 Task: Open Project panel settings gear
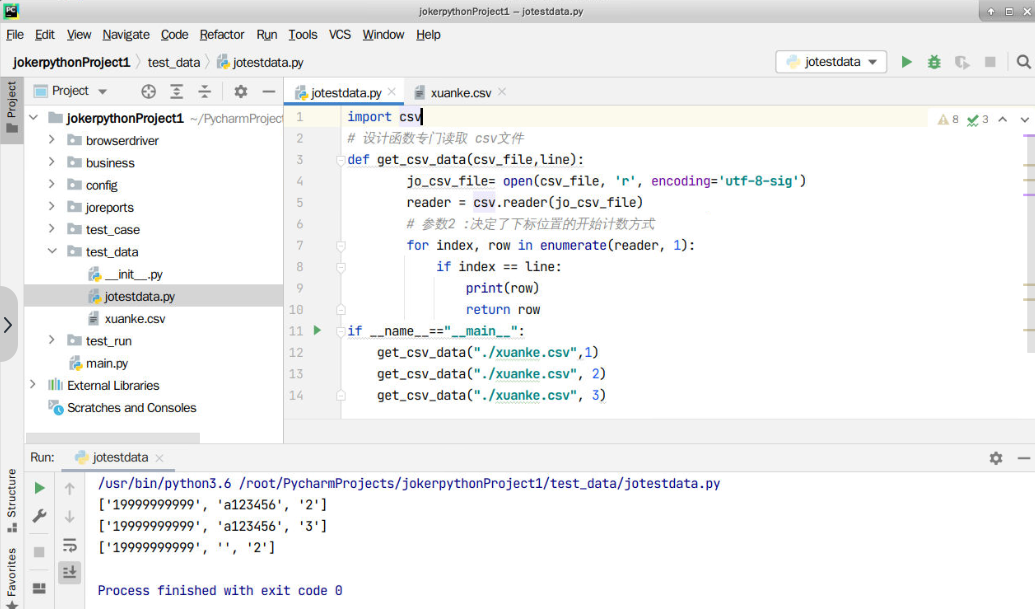click(241, 92)
